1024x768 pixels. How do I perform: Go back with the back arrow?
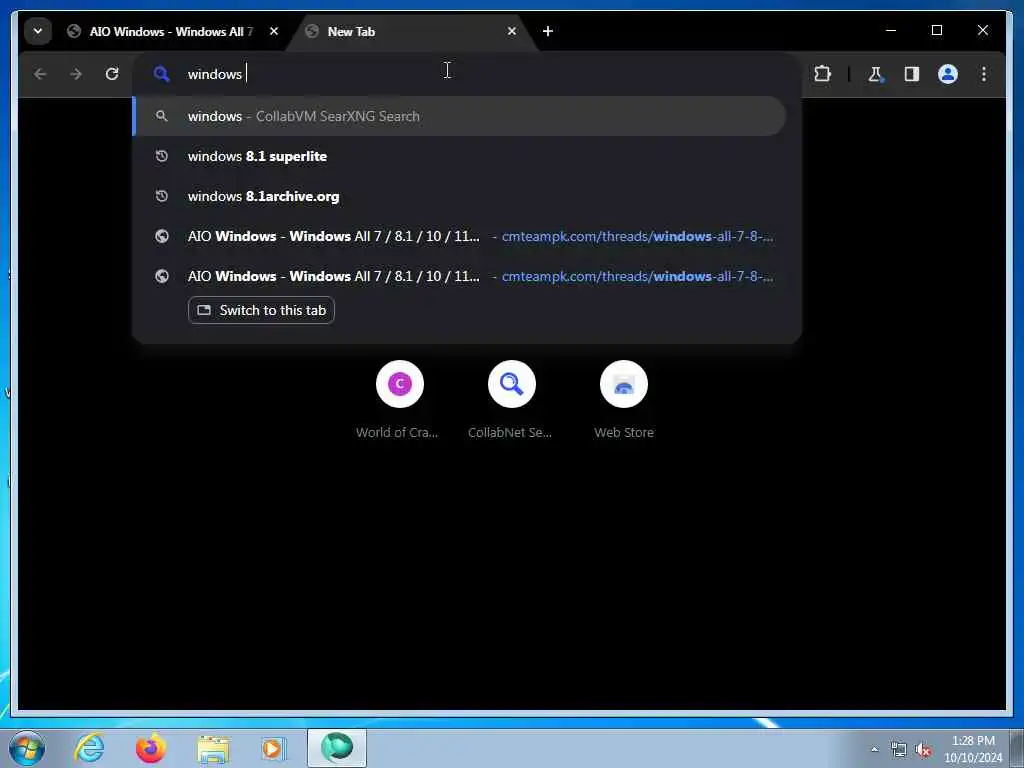40,74
